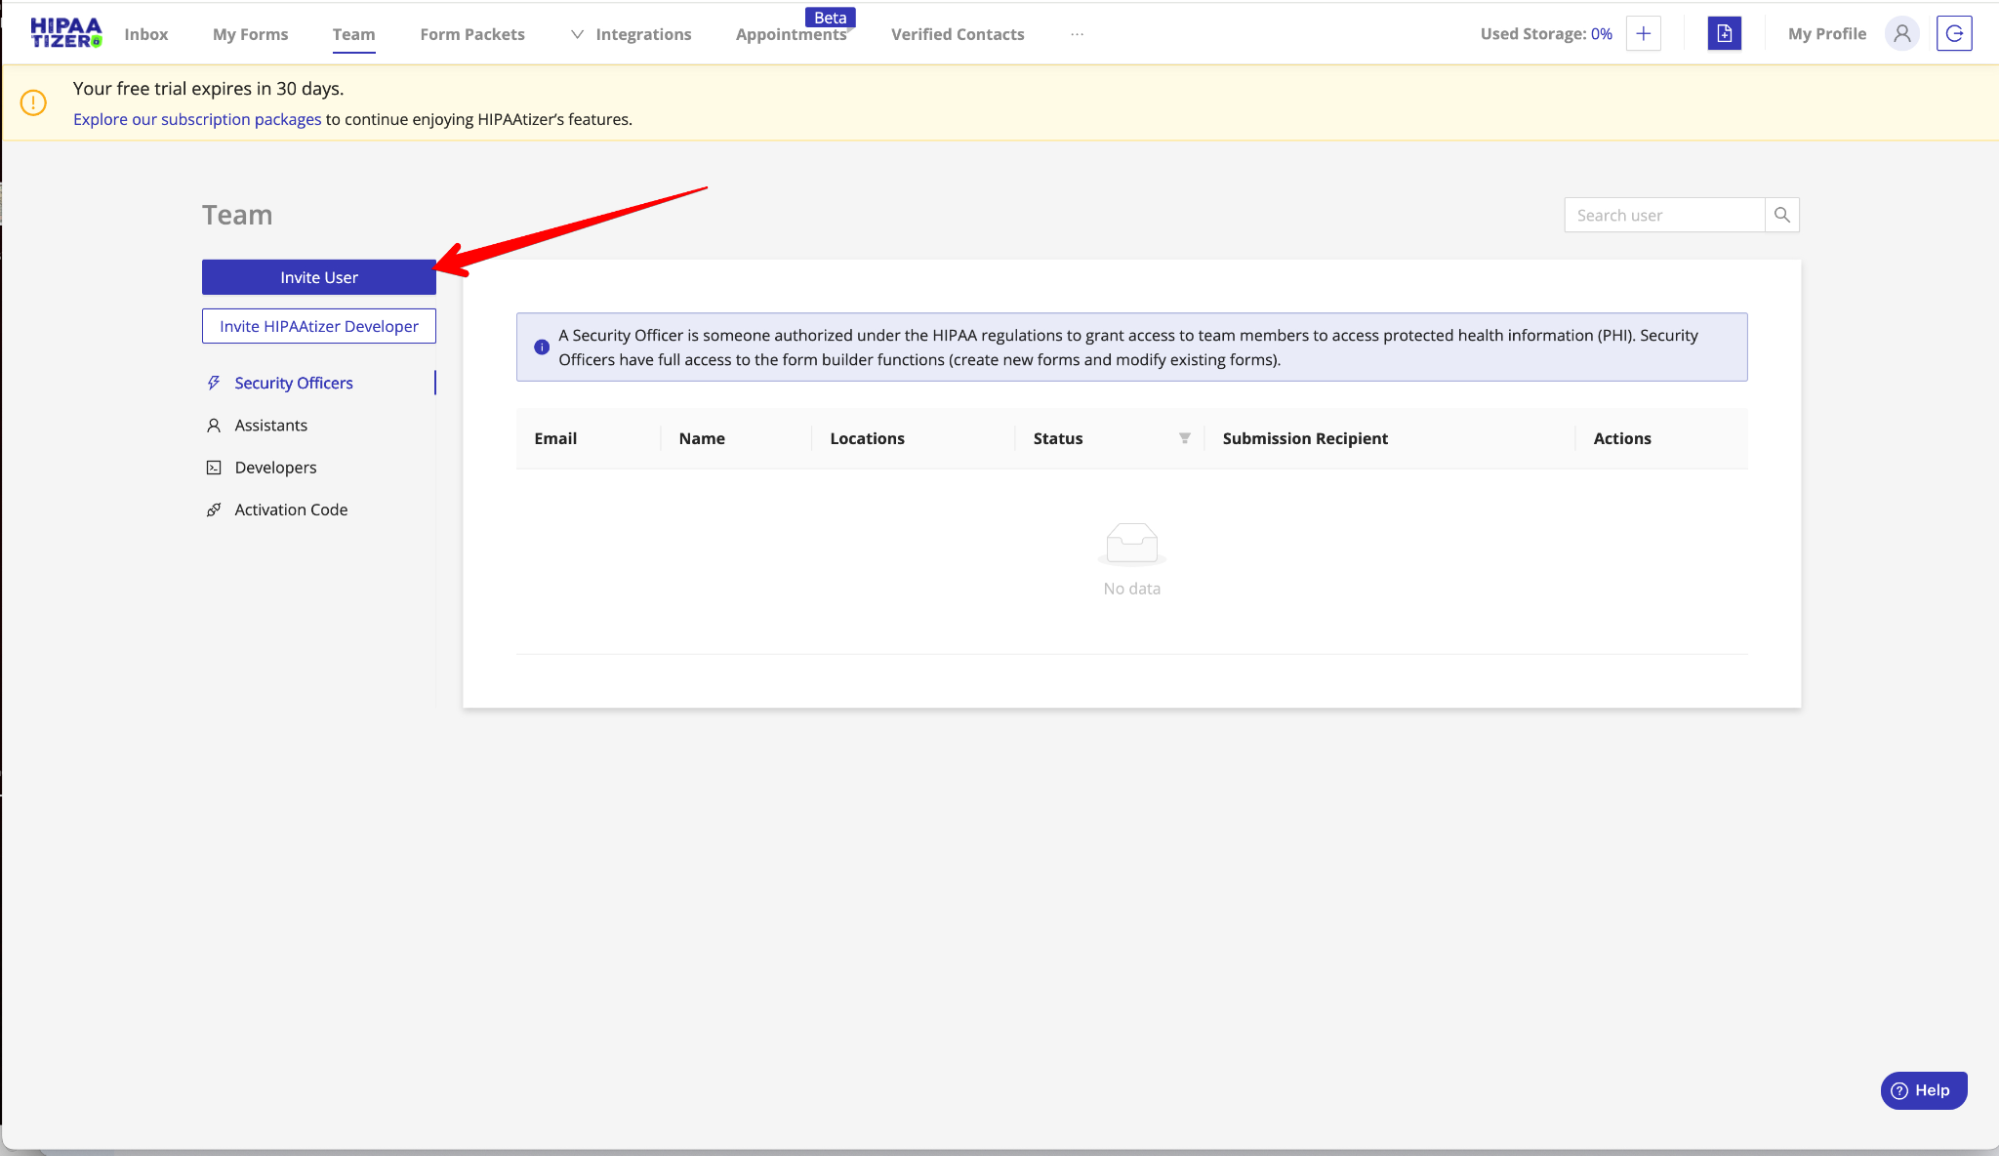The height and width of the screenshot is (1156, 1999).
Task: Click the trial warning exclamation icon
Action: click(x=33, y=103)
